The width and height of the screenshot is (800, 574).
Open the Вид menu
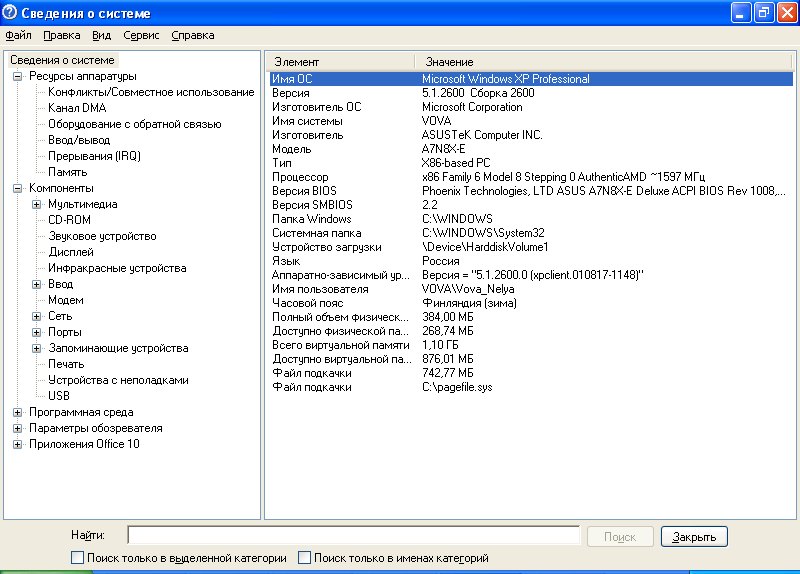coord(102,36)
